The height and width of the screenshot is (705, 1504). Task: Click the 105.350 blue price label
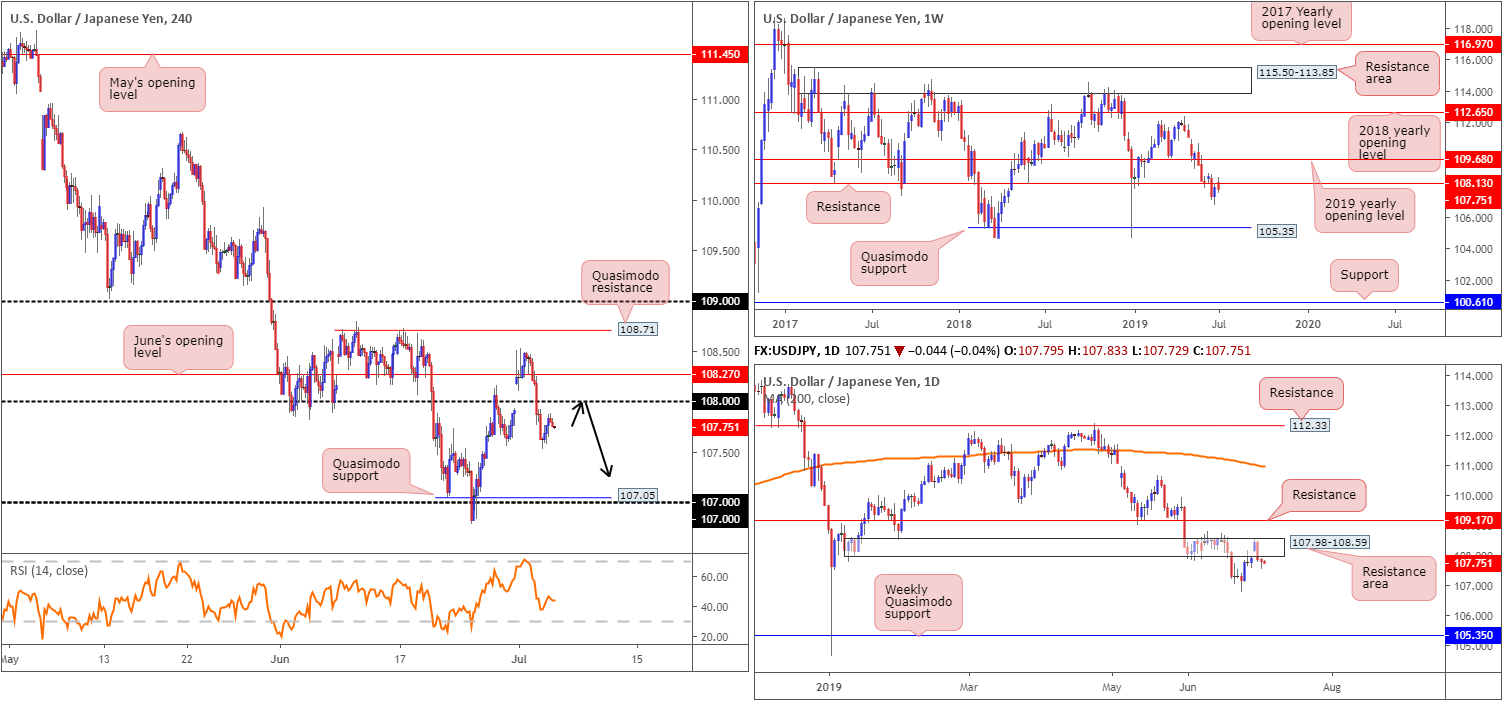pos(1473,634)
